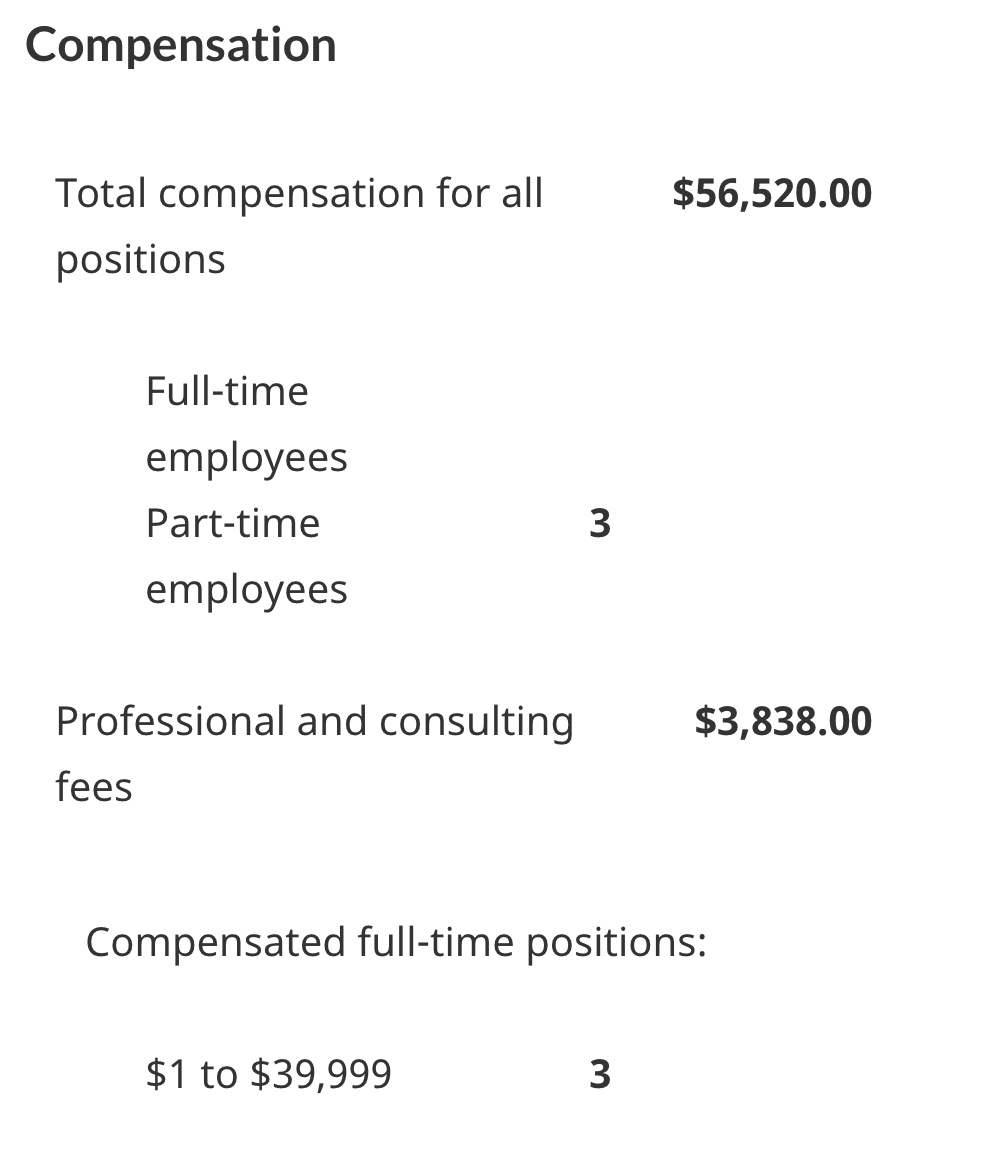This screenshot has height=1166, width=1000.
Task: Click "full-time positions:" in the subheading
Action: point(532,942)
